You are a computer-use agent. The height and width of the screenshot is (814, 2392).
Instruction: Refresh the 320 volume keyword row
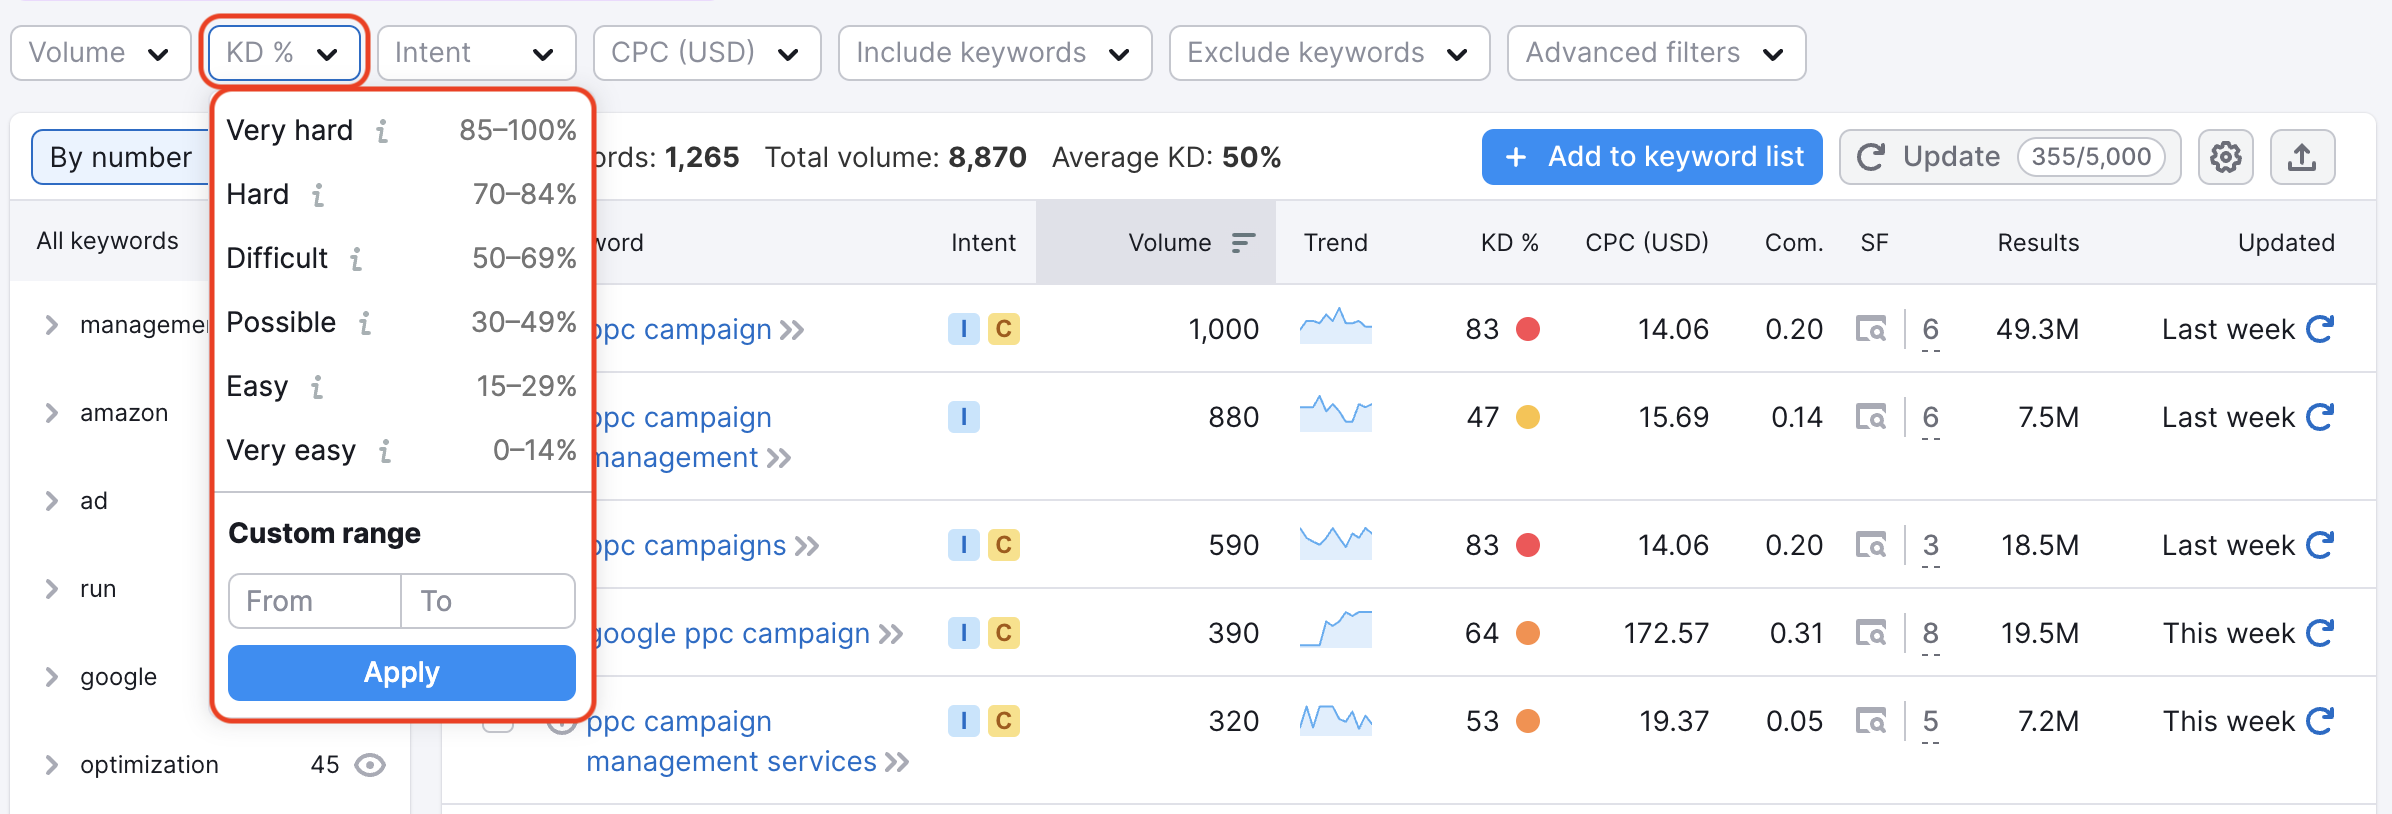point(2320,721)
